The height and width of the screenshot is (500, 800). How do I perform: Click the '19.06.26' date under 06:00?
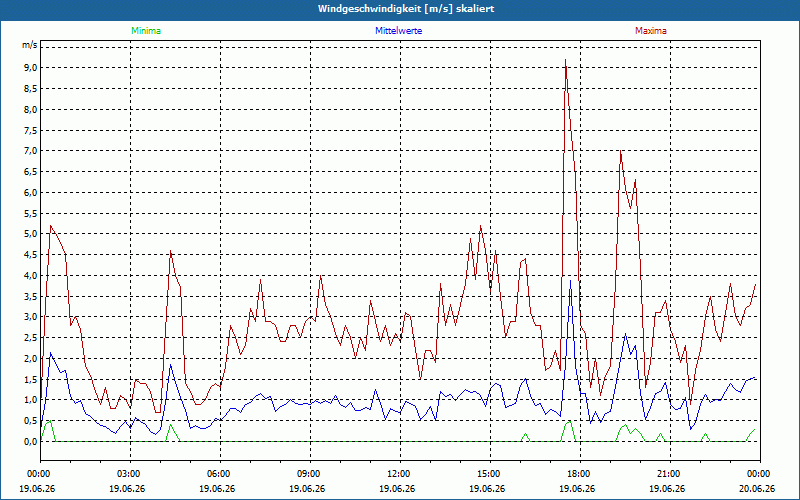[x=217, y=488]
